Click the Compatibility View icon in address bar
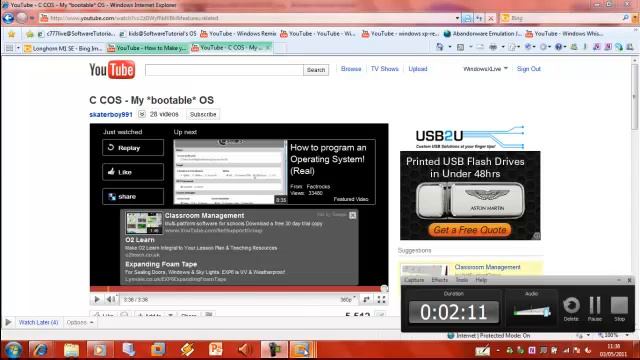Viewport: 640px width, 360px height. (467, 18)
